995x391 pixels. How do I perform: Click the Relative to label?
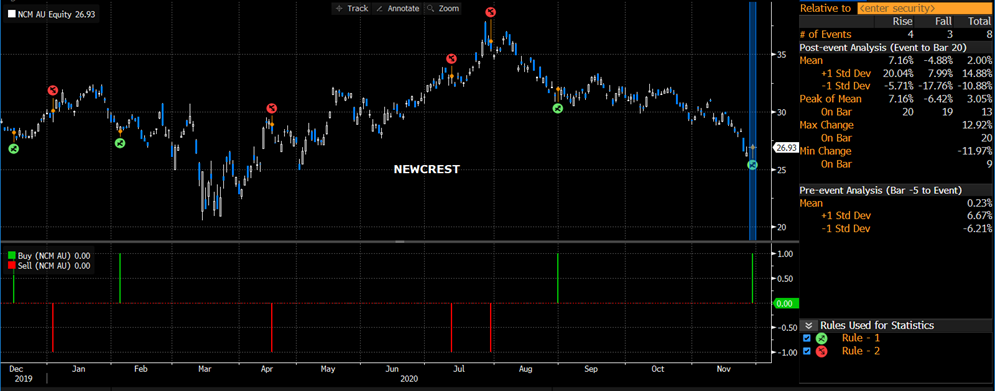825,8
